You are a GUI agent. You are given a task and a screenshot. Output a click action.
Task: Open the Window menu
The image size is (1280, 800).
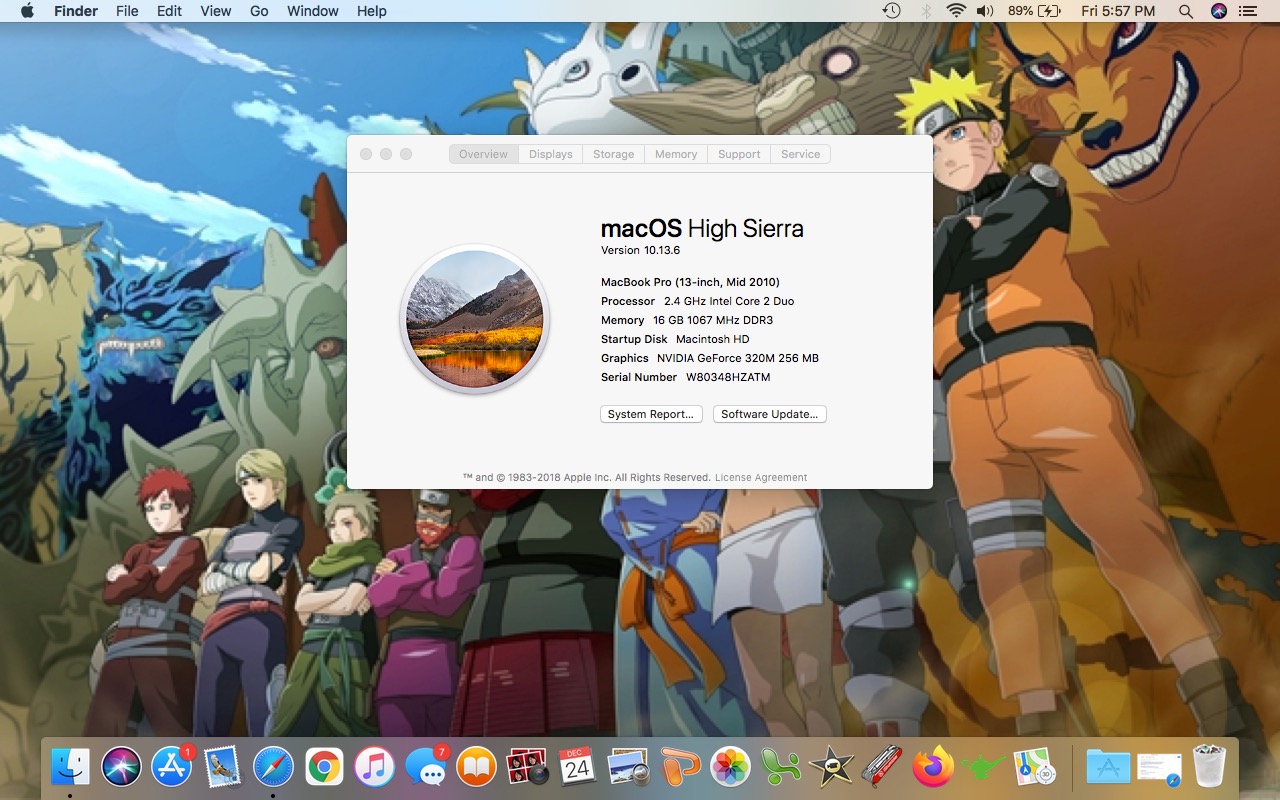pyautogui.click(x=313, y=11)
